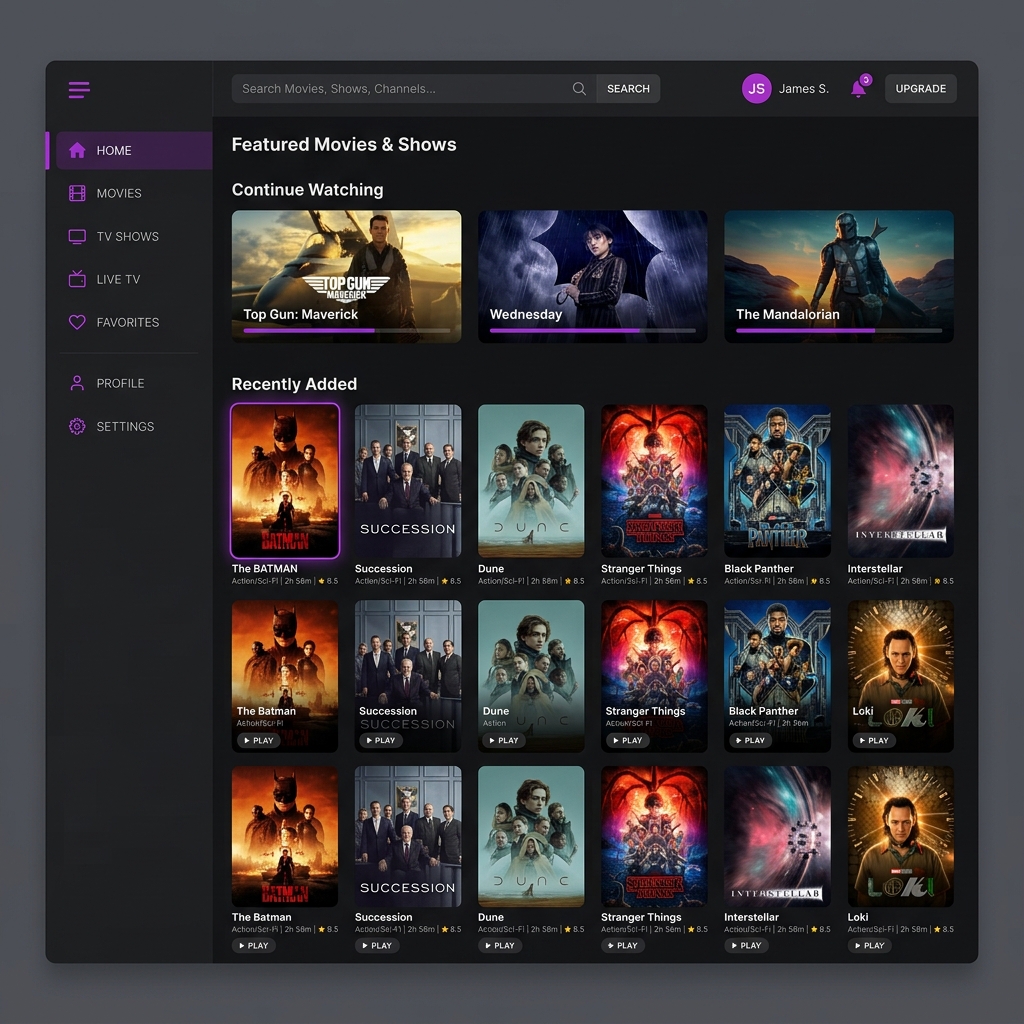Play Succession in second row overlay
Image resolution: width=1024 pixels, height=1024 pixels.
(x=381, y=741)
